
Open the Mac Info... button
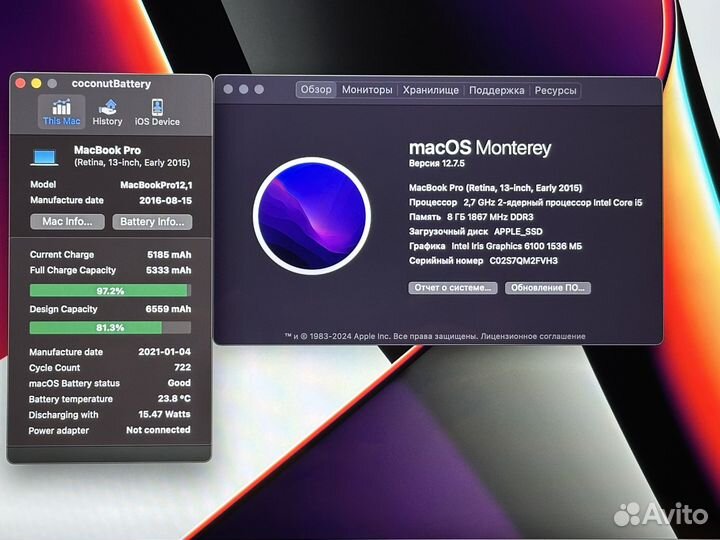point(68,221)
